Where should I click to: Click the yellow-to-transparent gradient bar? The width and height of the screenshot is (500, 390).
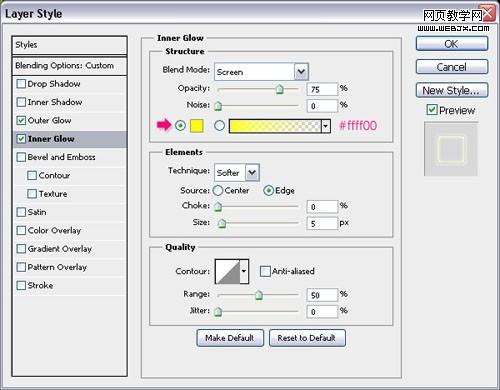tap(275, 126)
